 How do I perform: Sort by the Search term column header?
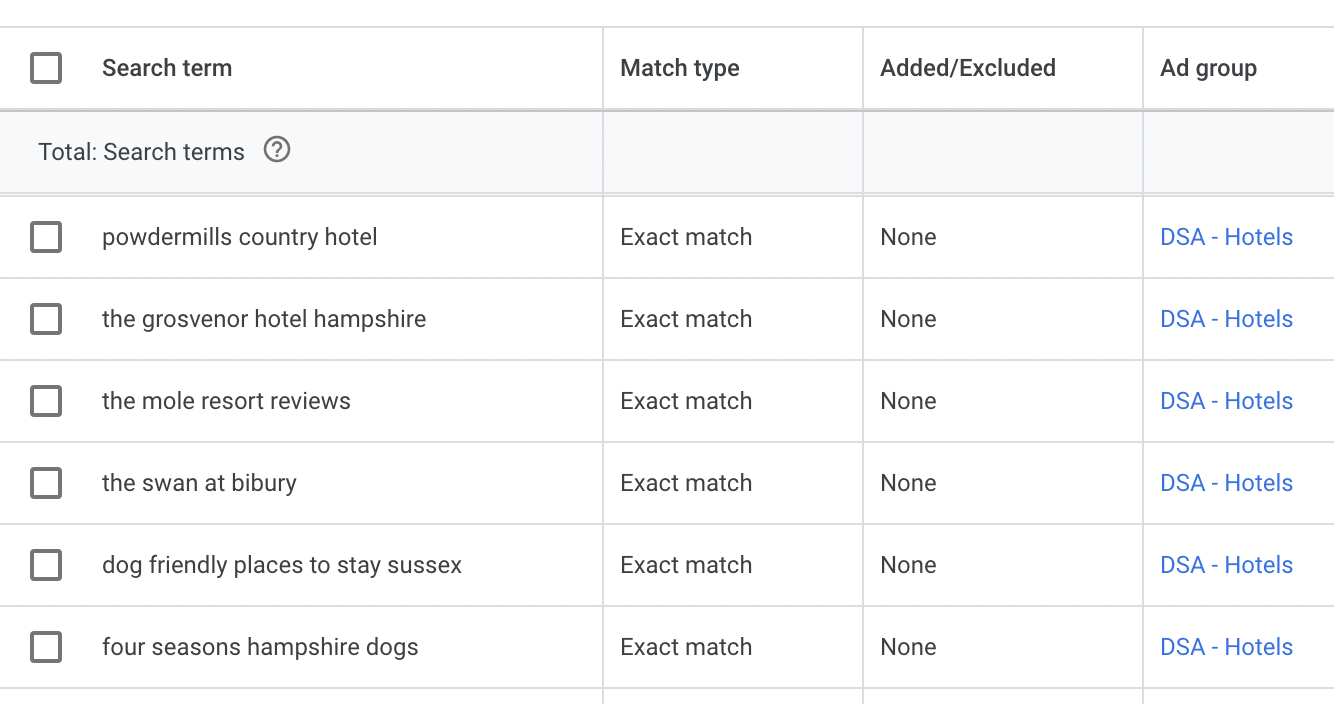point(167,68)
